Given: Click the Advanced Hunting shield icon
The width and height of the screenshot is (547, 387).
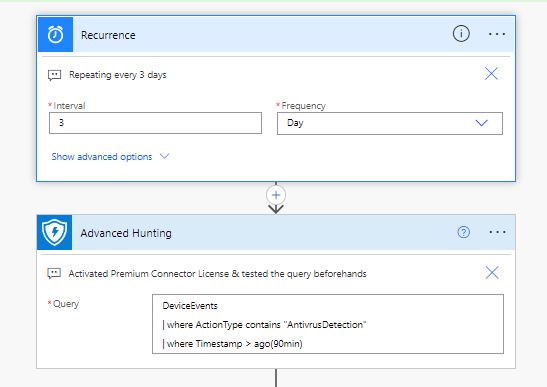Looking at the screenshot, I should tap(54, 232).
